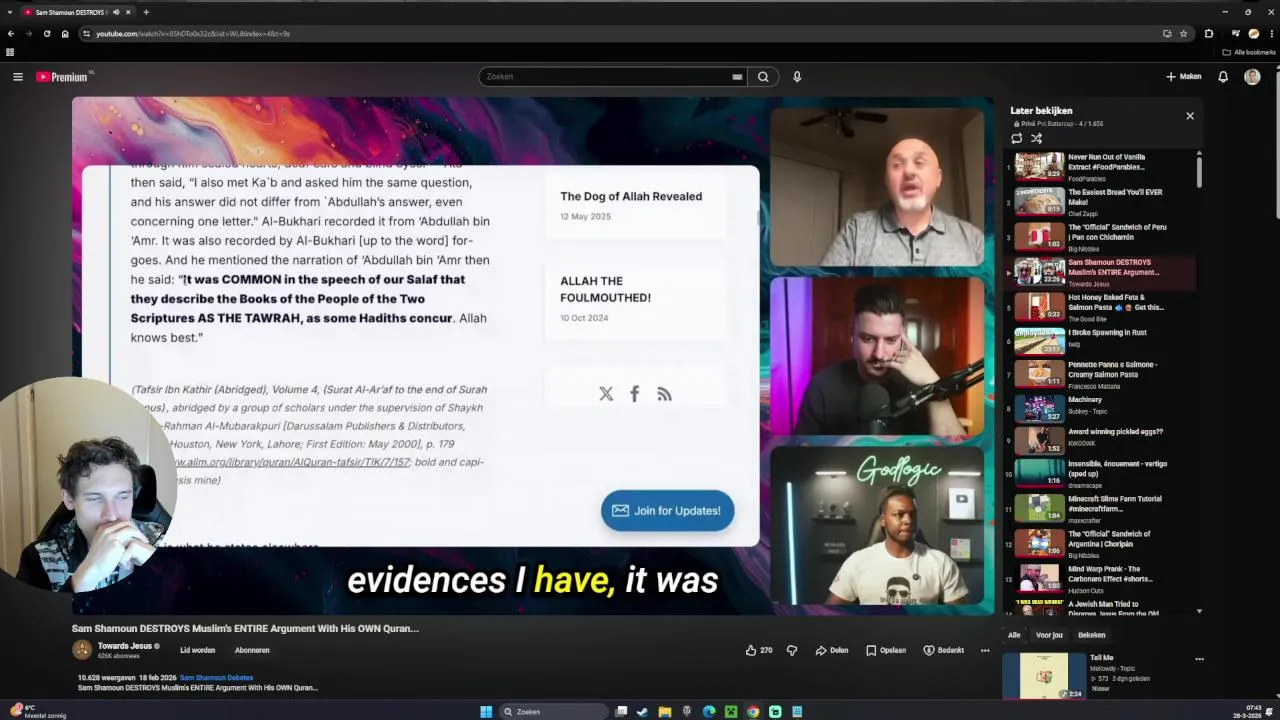The image size is (1280, 720).
Task: Toggle loop playlist in Later bekijken
Action: (1017, 139)
